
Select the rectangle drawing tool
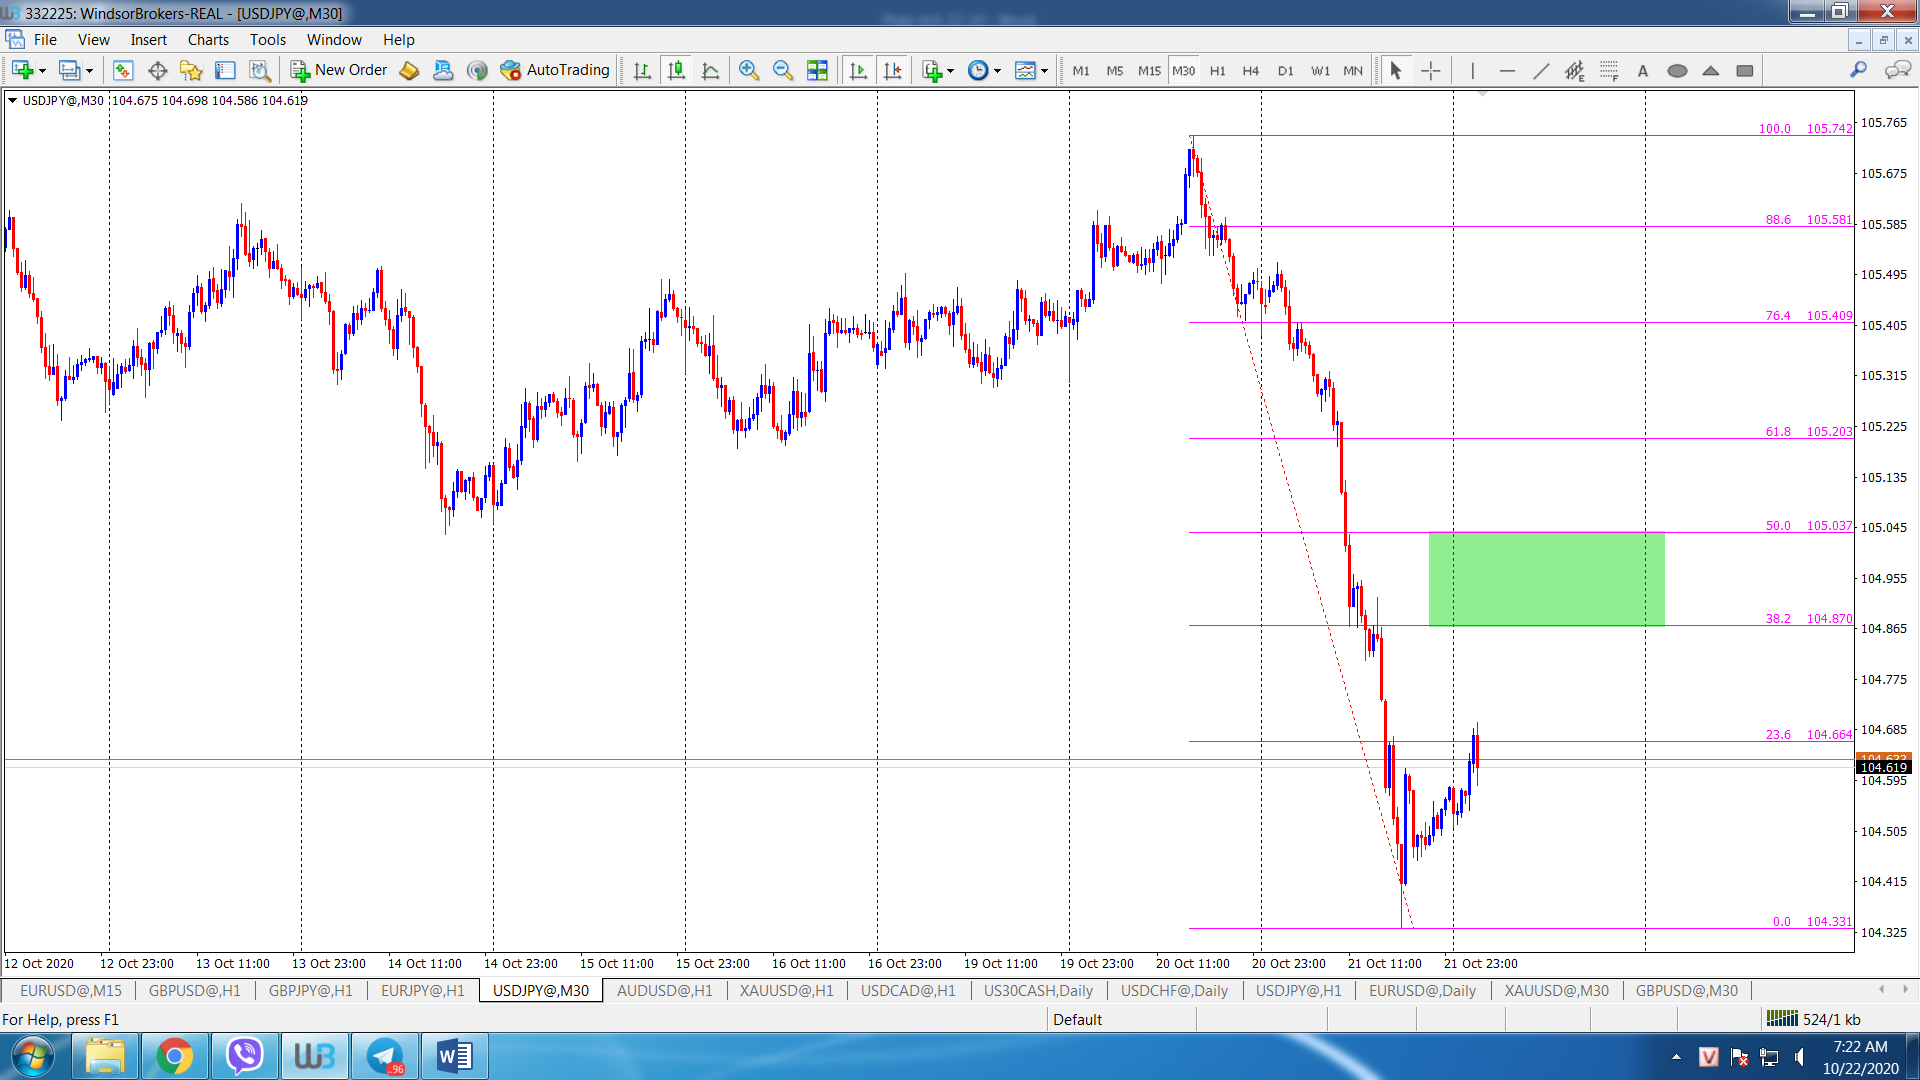[x=1745, y=70]
